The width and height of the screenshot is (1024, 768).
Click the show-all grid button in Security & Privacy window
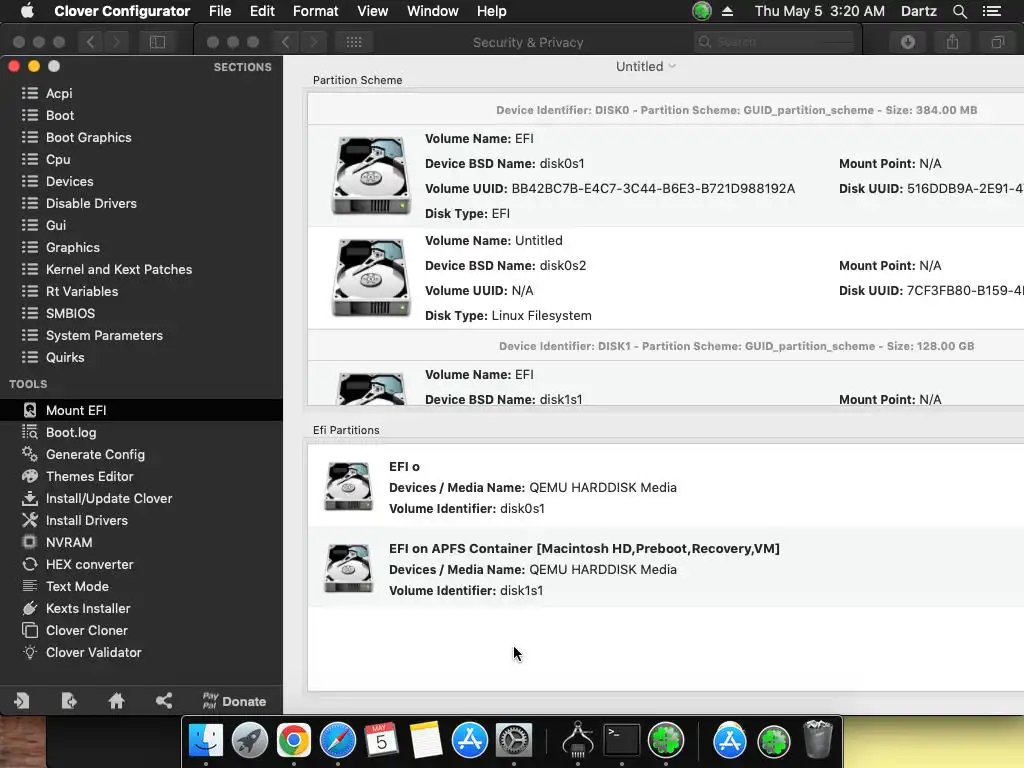(x=354, y=42)
